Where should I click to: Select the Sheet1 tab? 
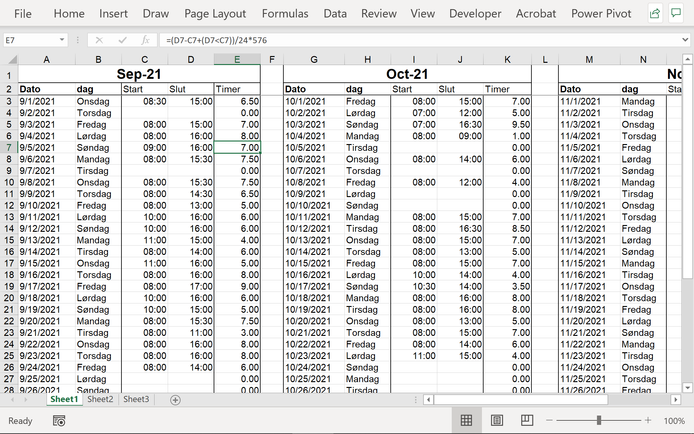64,399
